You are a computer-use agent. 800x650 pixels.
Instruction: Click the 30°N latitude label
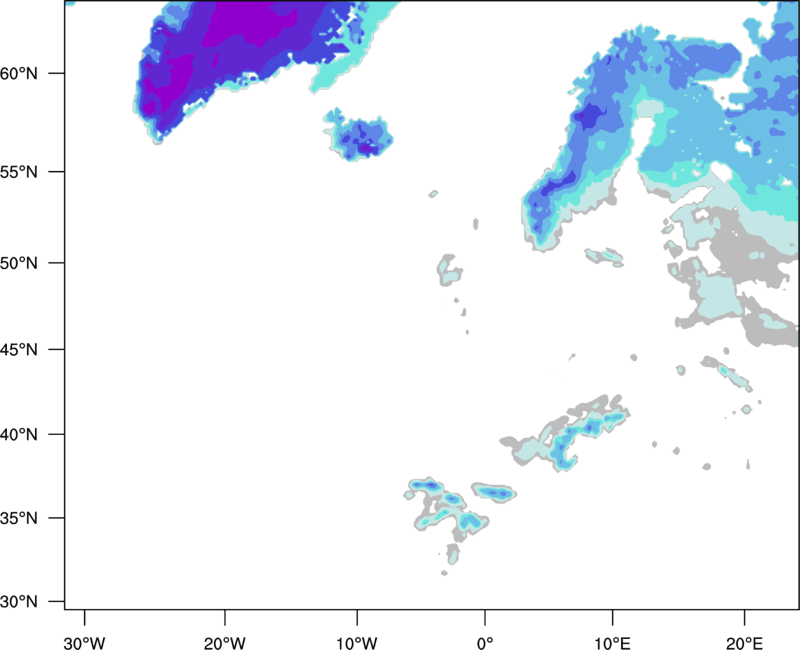click(19, 602)
